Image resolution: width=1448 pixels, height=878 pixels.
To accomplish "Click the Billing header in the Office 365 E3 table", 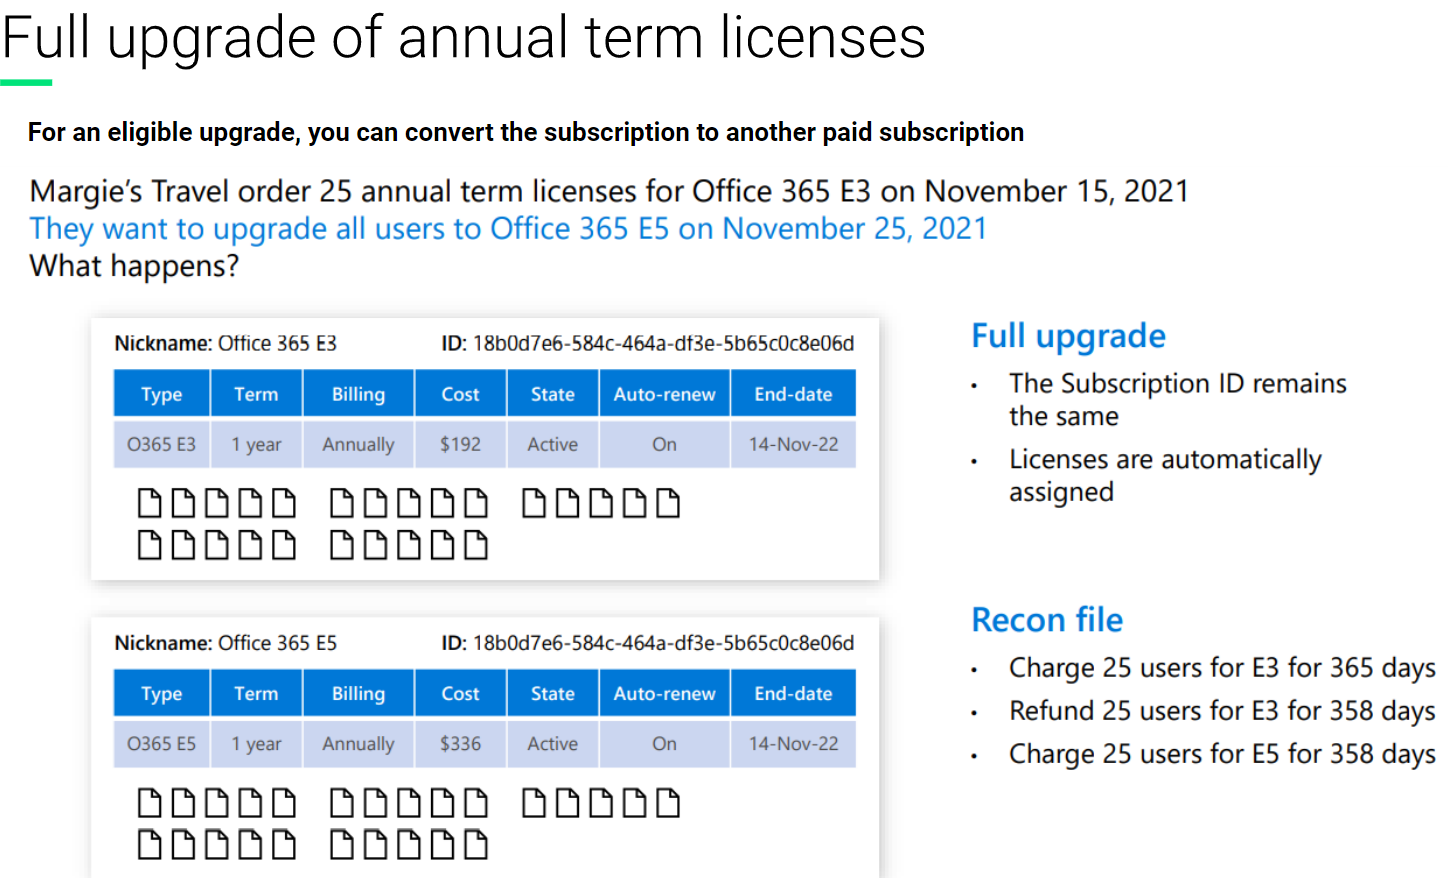I will pos(358,393).
